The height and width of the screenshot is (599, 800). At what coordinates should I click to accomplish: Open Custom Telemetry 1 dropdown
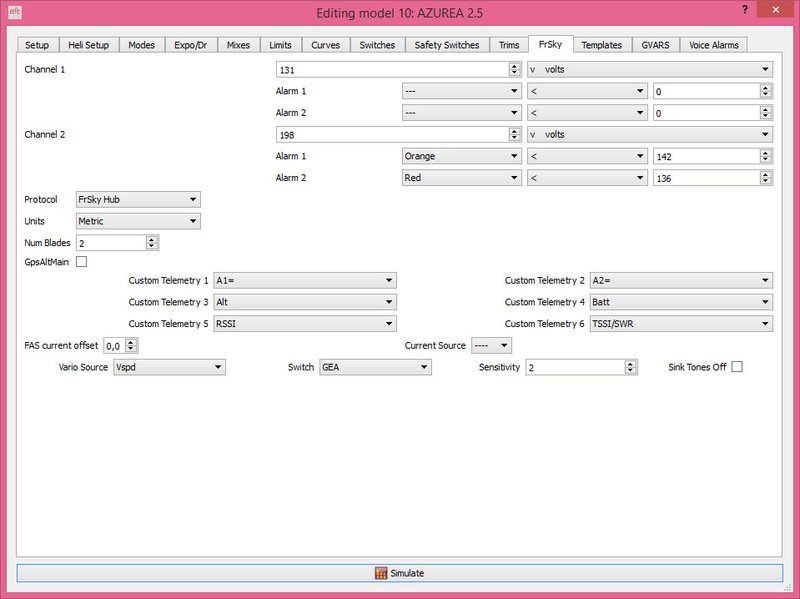[305, 281]
